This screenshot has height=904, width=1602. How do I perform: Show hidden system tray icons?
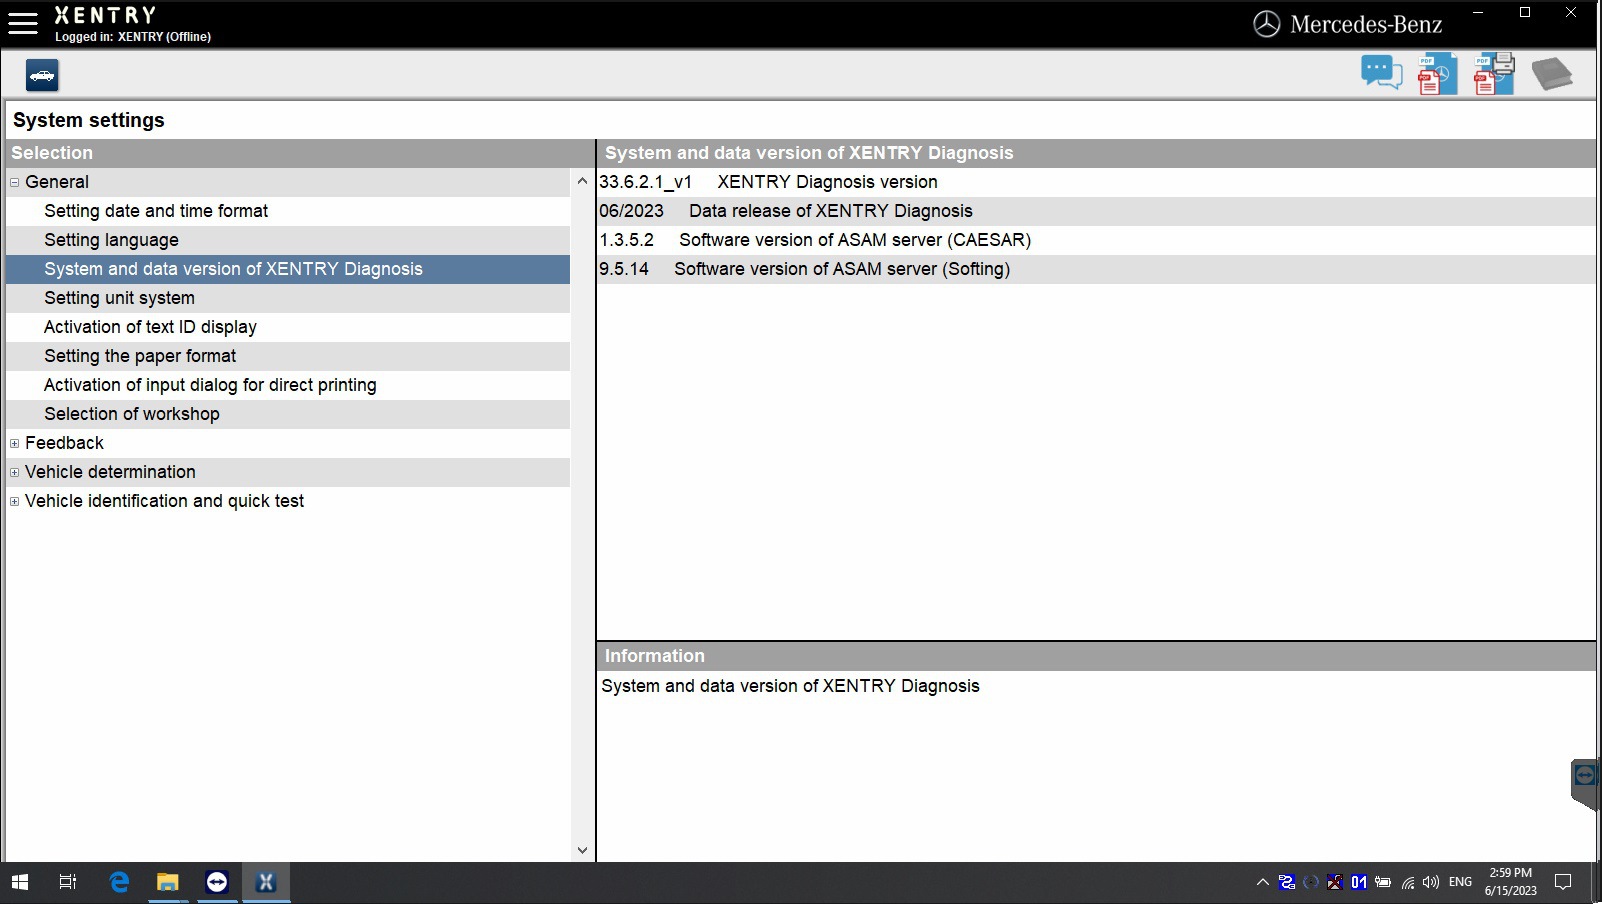(1263, 882)
